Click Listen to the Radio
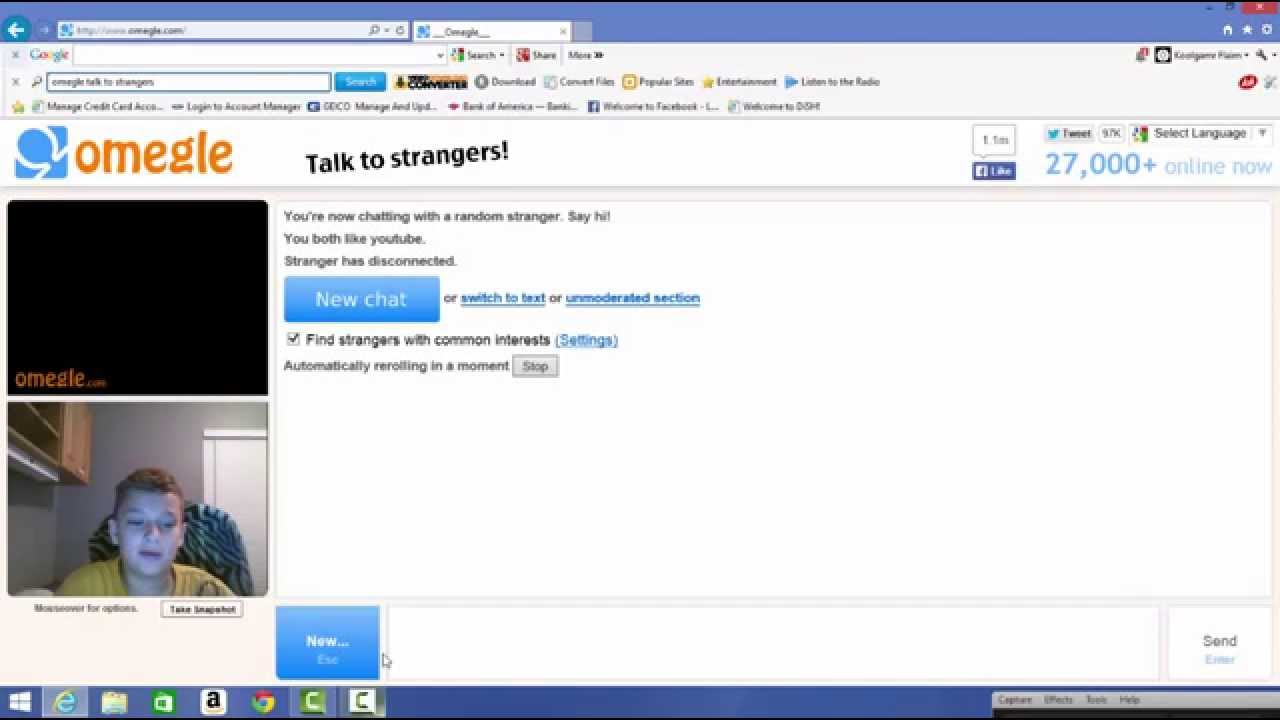The height and width of the screenshot is (720, 1280). tap(832, 82)
